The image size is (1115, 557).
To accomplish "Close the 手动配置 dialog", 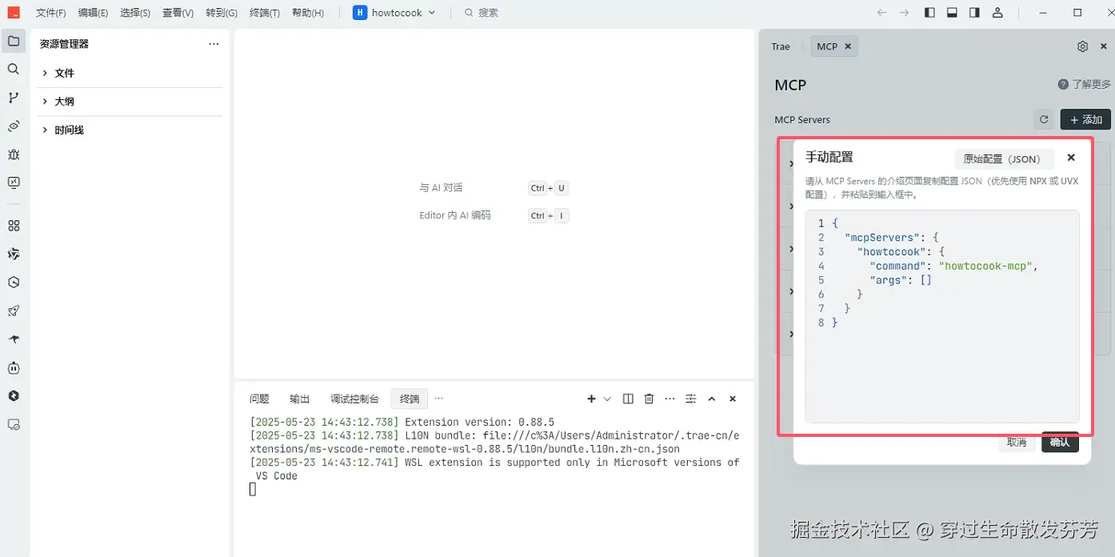I will (x=1071, y=158).
